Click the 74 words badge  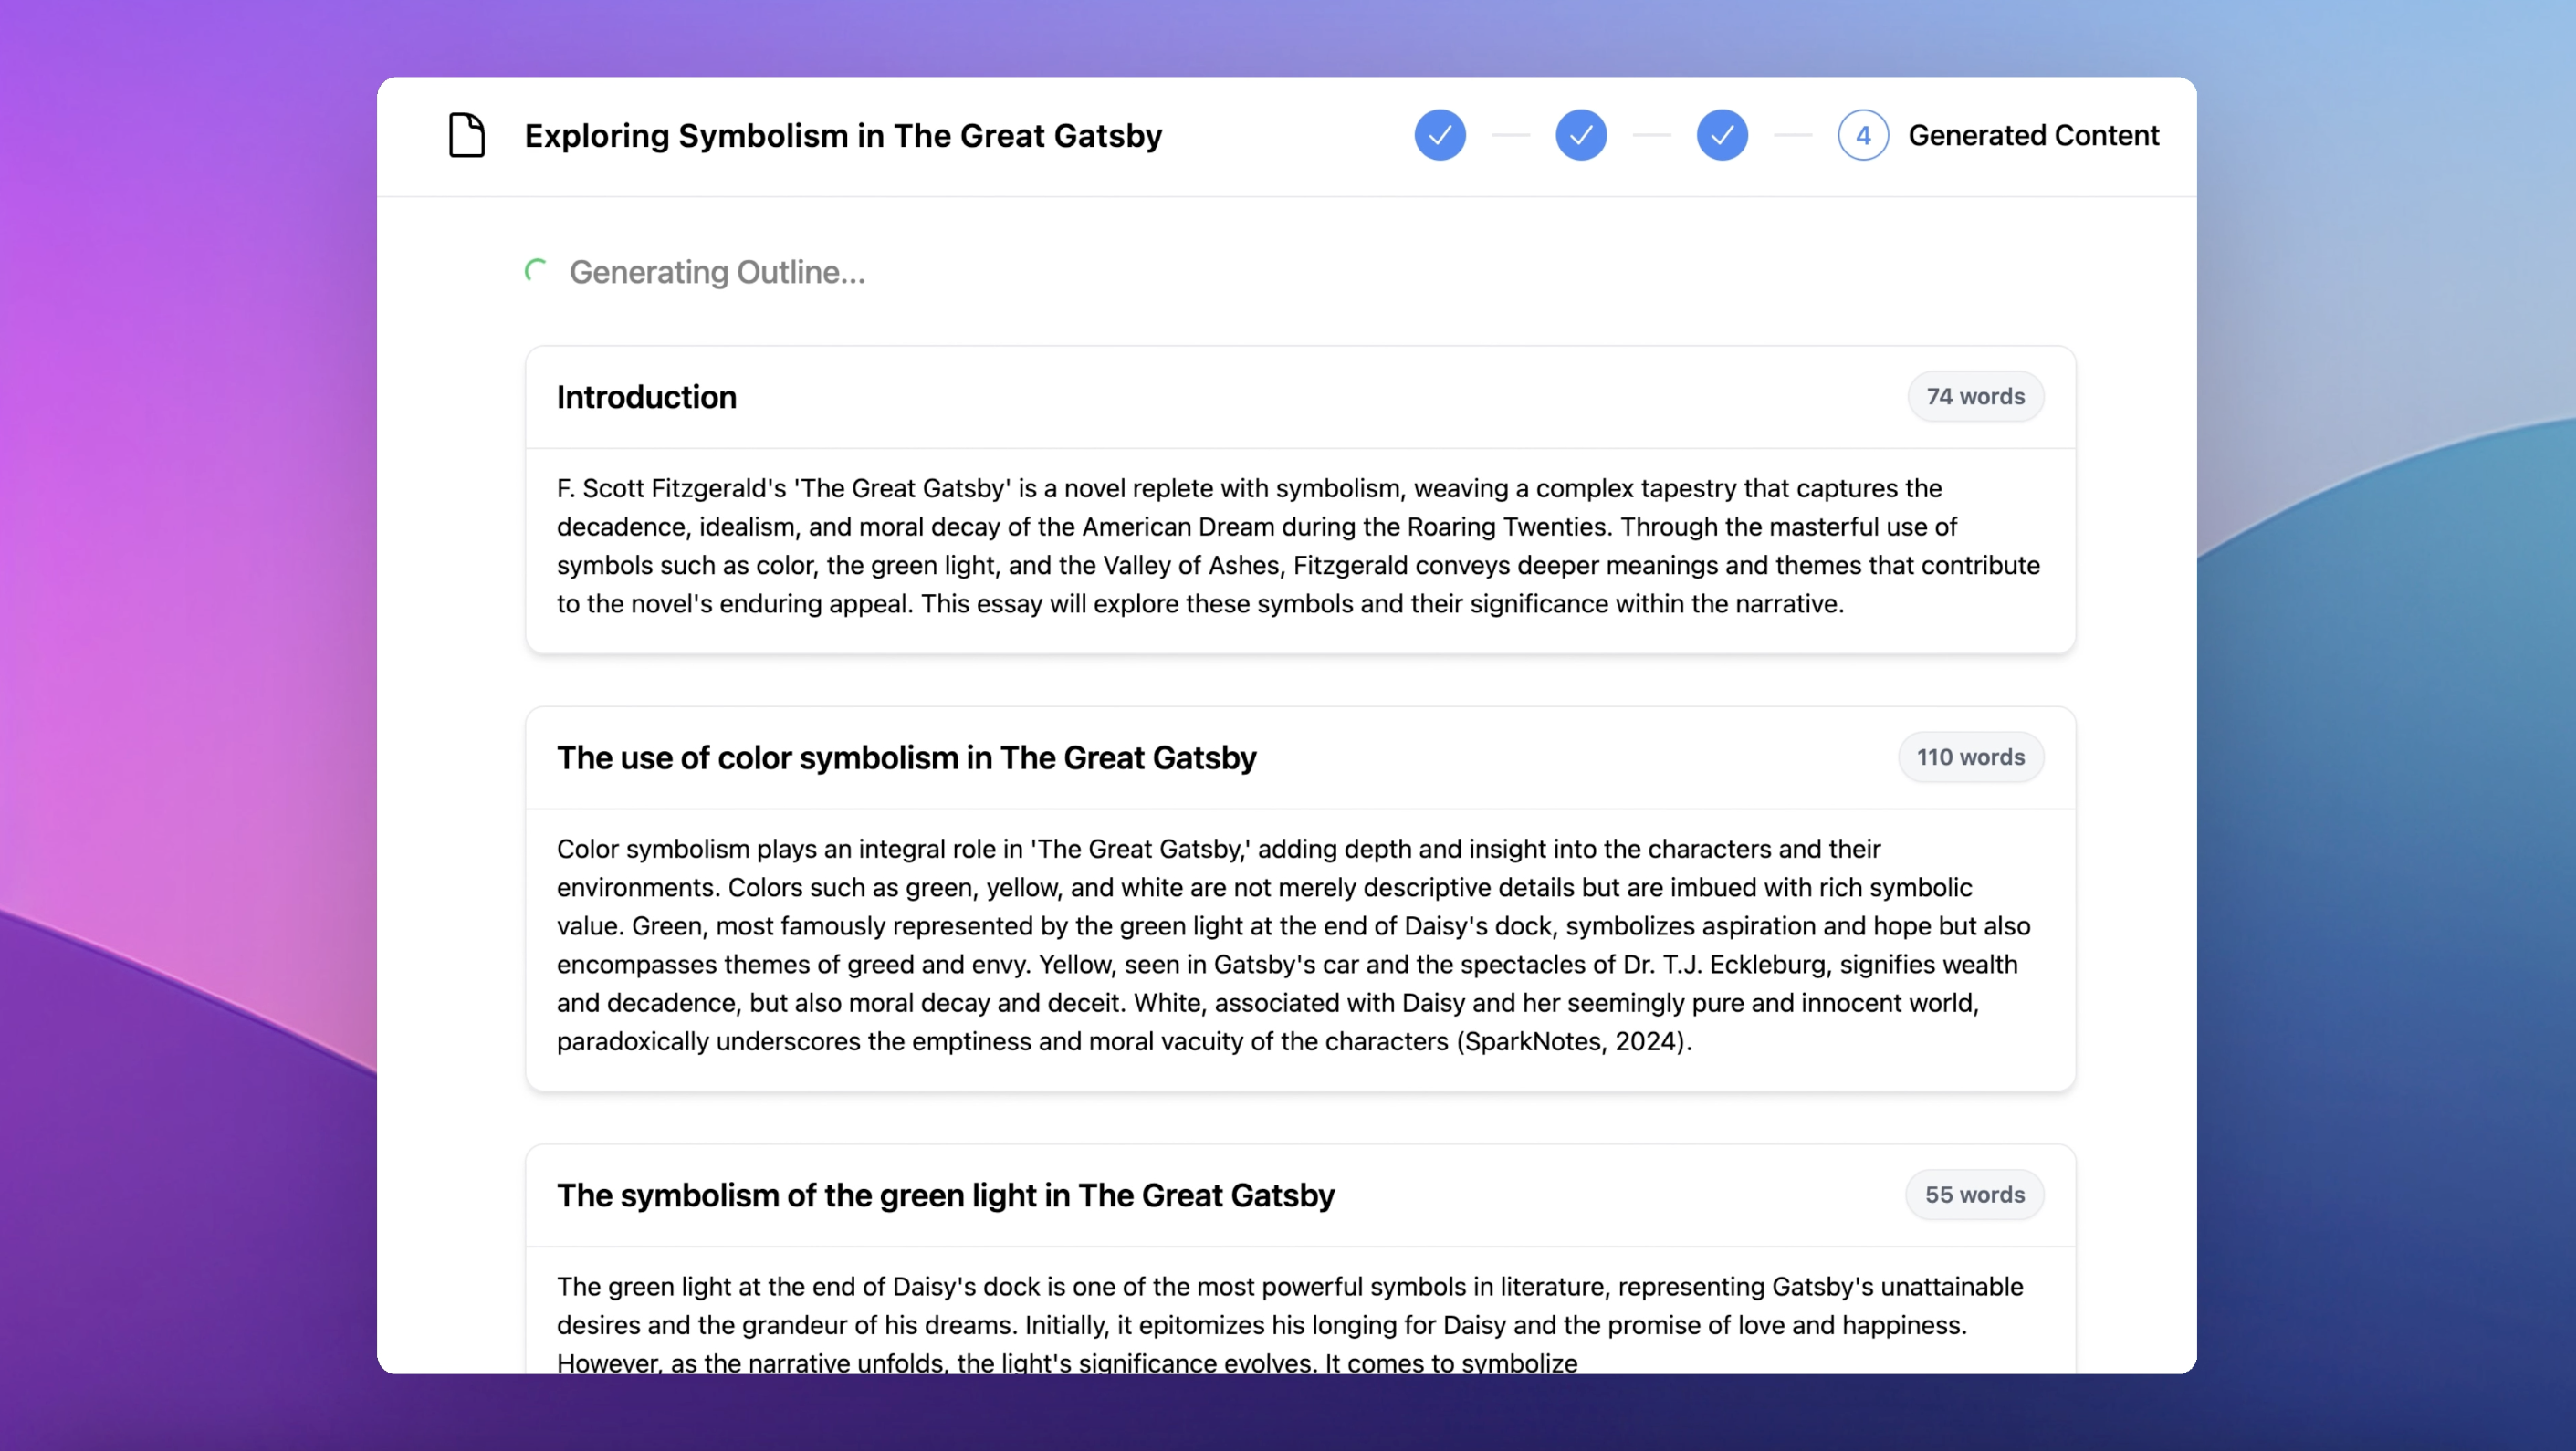point(1974,397)
